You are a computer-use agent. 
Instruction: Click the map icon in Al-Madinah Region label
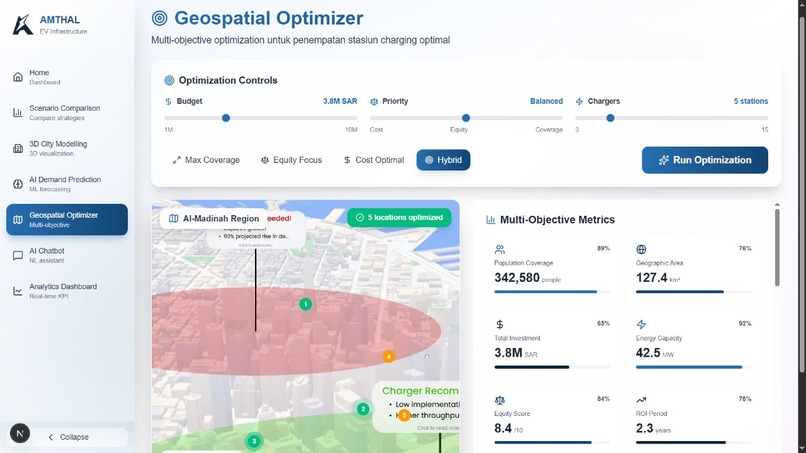(174, 219)
